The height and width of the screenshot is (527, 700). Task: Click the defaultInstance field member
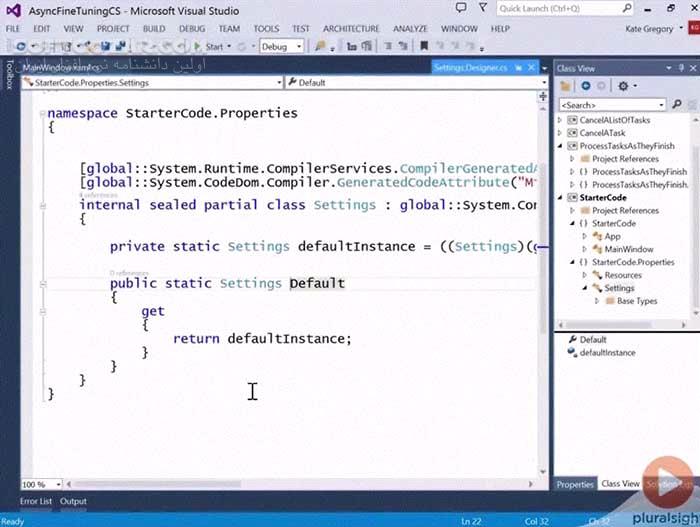pyautogui.click(x=607, y=352)
